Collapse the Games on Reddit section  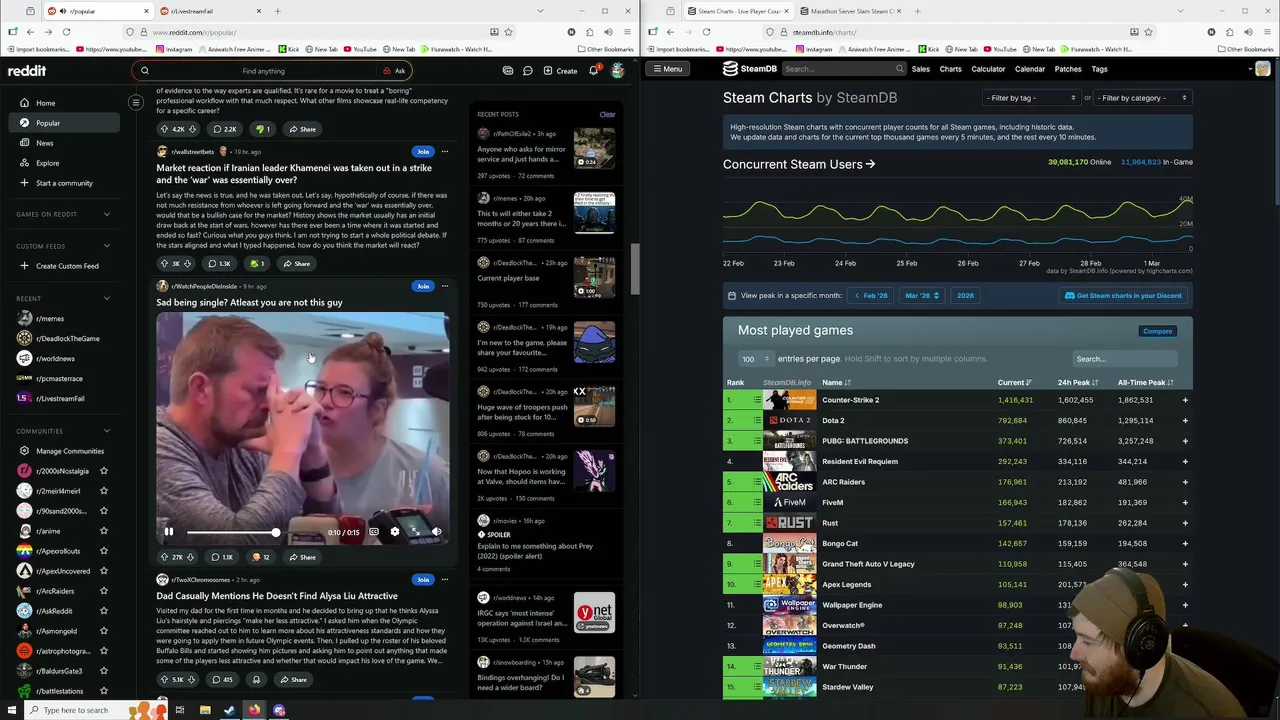point(107,214)
